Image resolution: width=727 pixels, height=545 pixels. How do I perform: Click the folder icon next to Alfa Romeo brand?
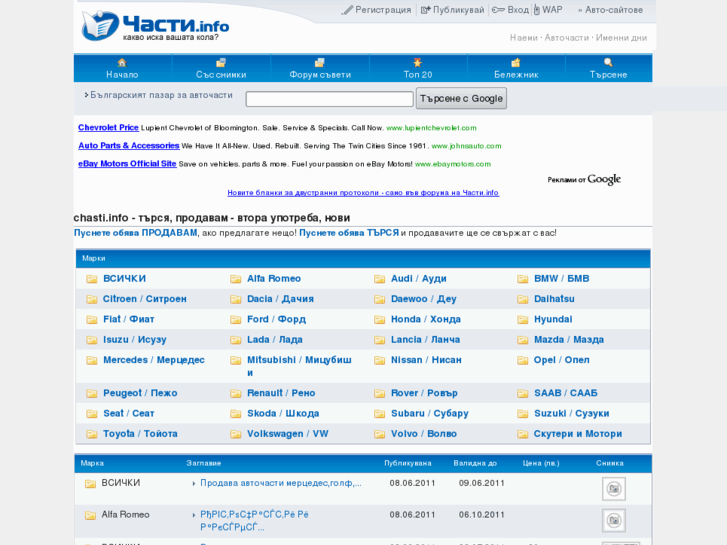click(x=236, y=279)
